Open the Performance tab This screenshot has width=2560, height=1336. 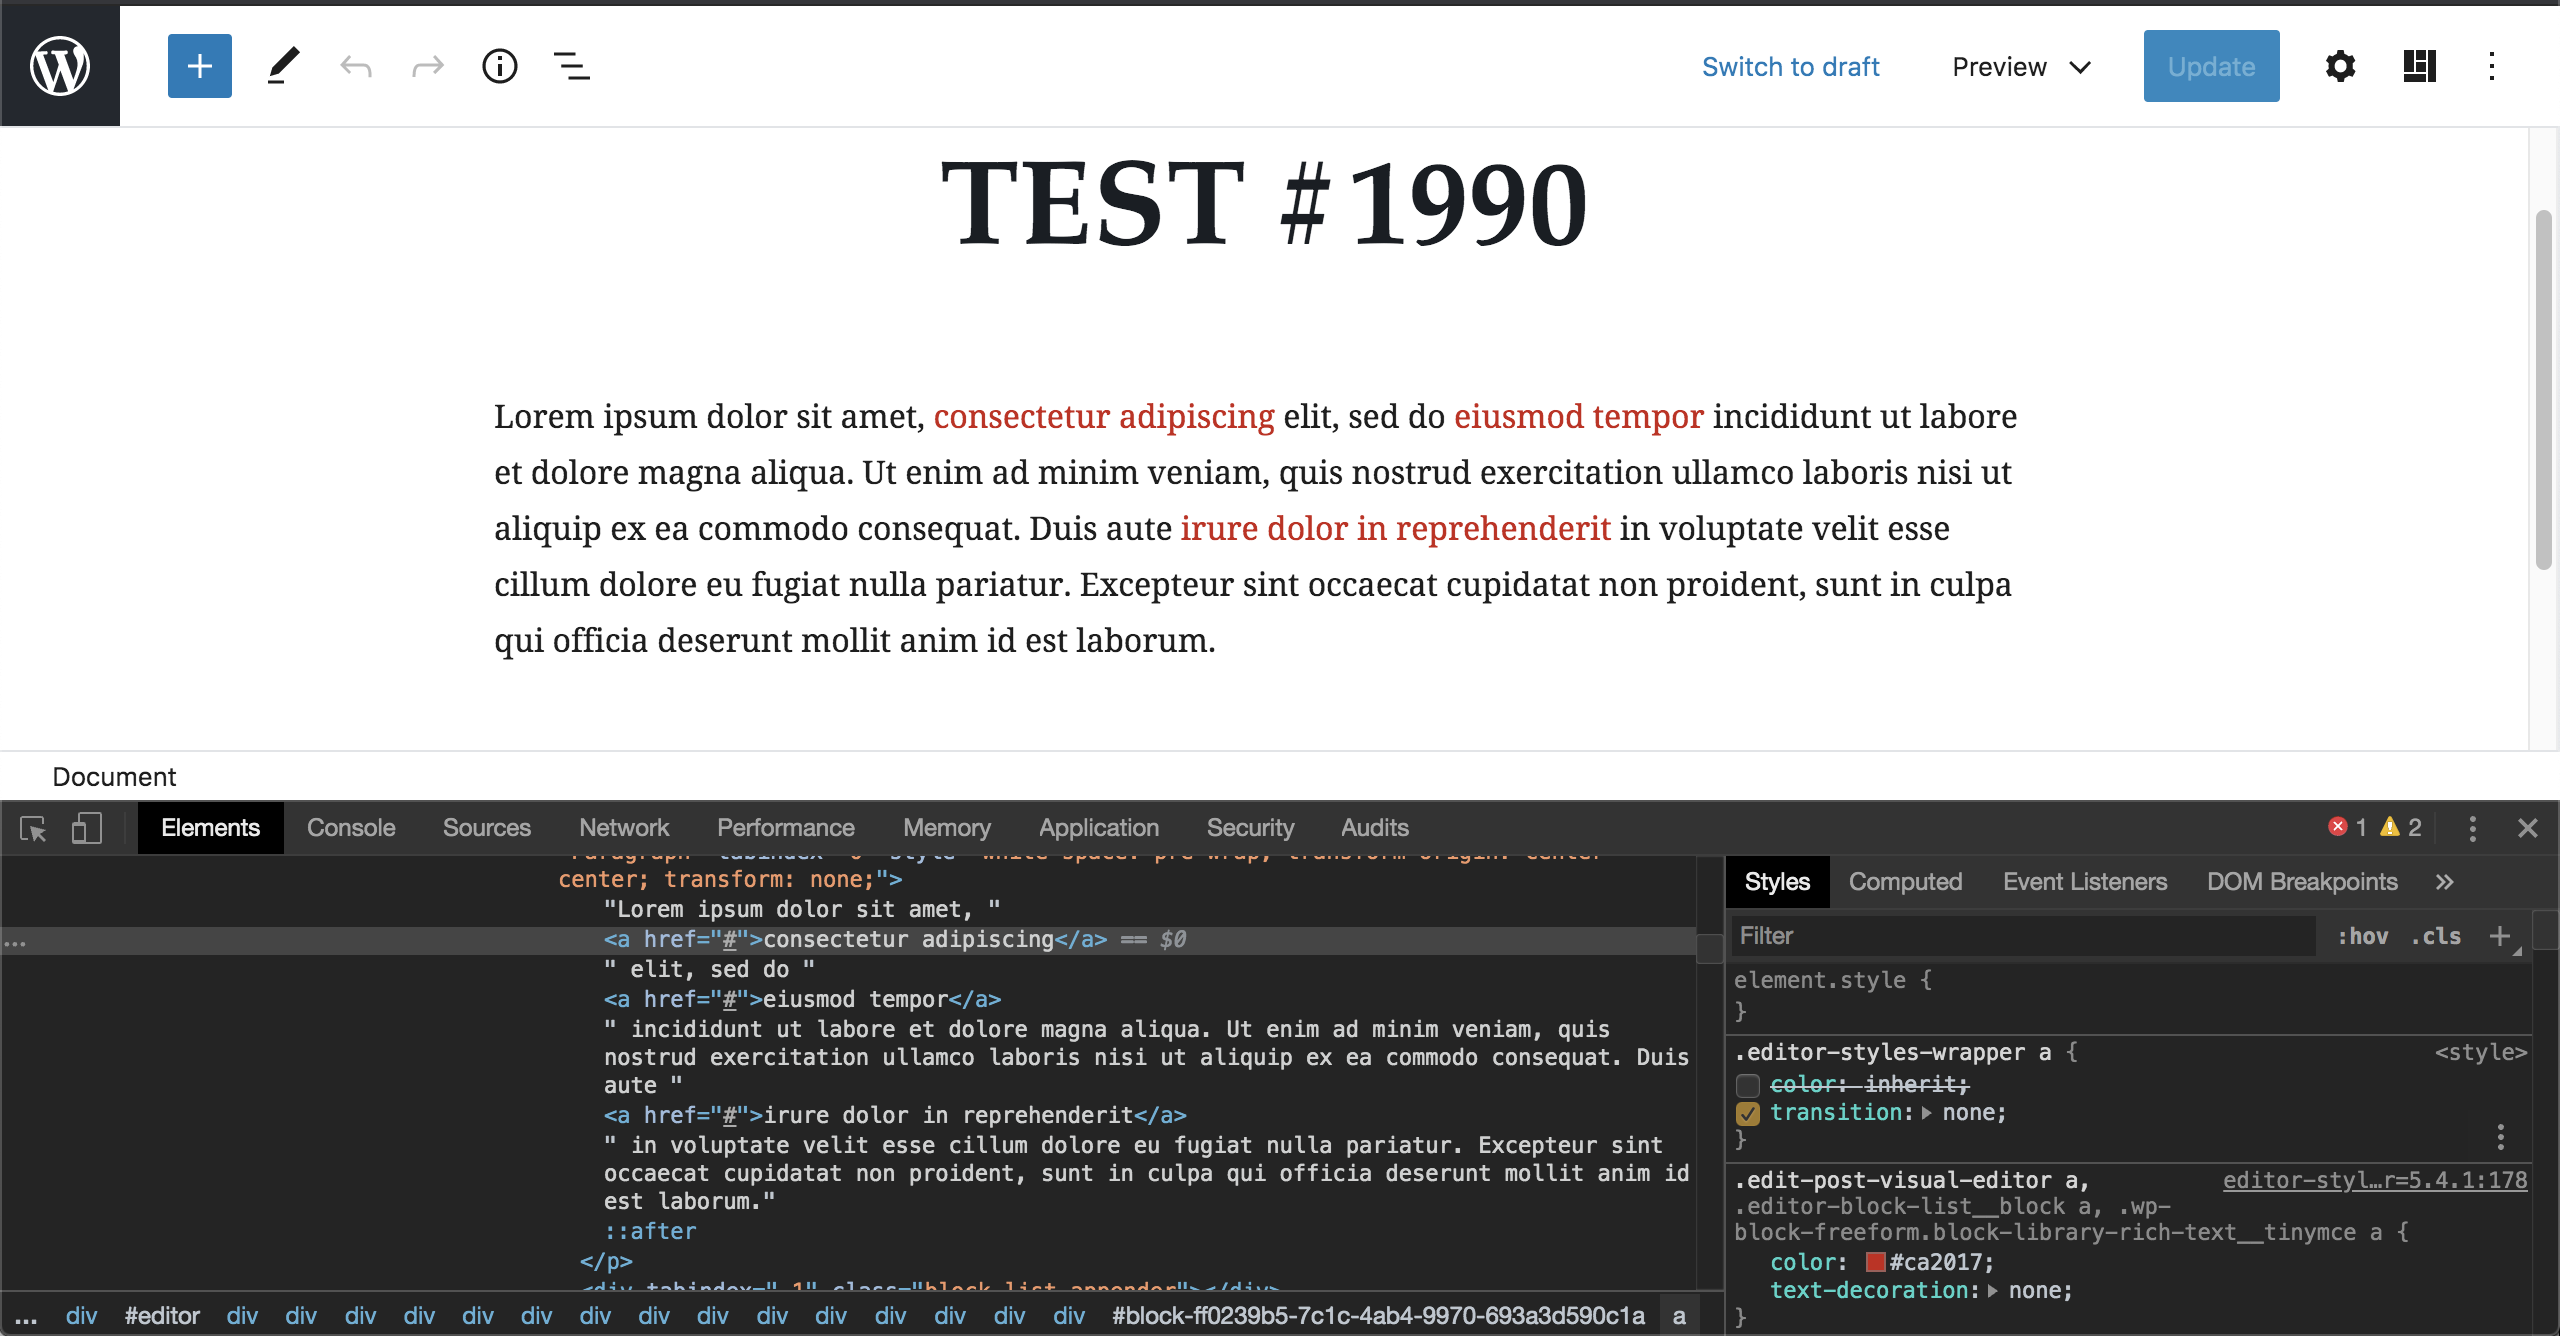(x=786, y=828)
